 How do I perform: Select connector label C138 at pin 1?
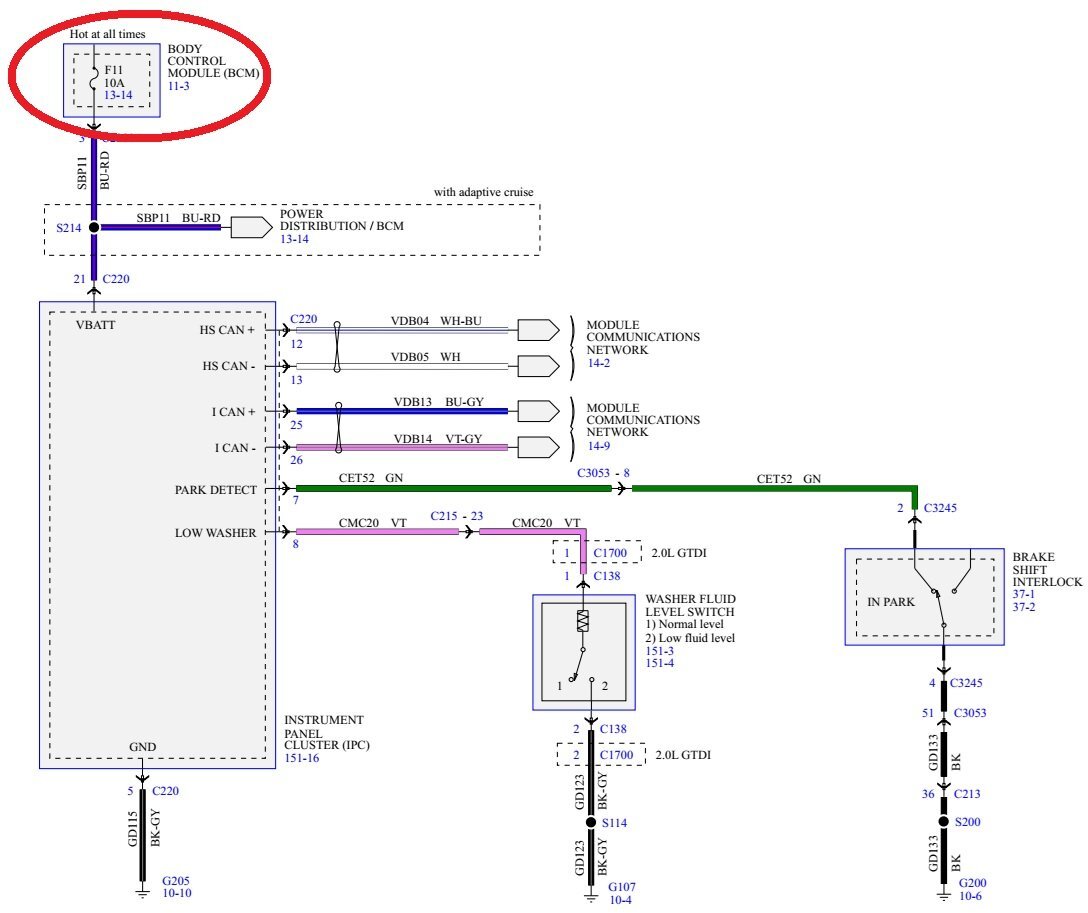click(607, 576)
